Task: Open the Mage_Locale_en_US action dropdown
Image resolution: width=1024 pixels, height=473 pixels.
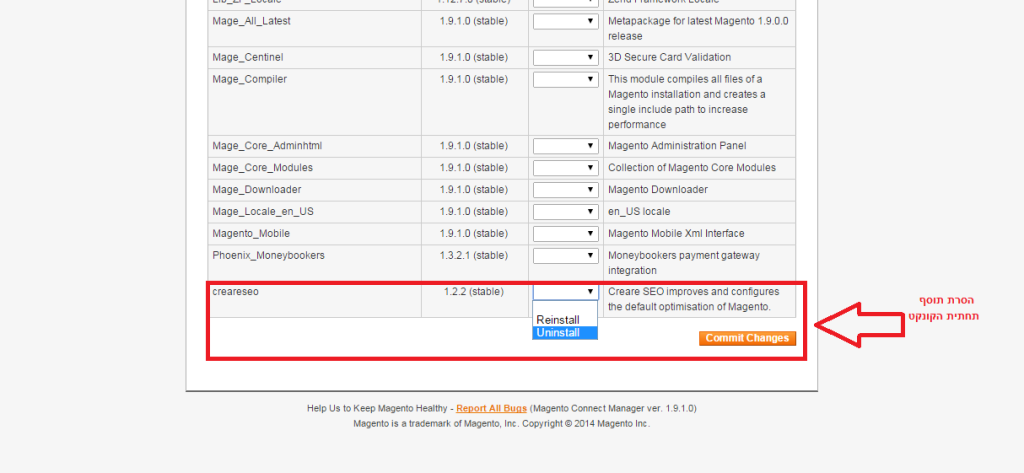Action: click(x=566, y=212)
